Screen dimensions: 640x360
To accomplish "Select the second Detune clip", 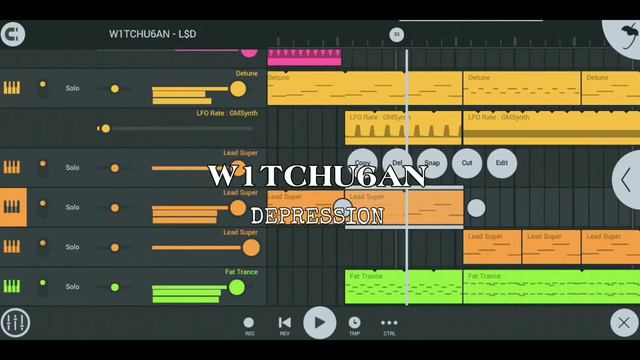I will tap(522, 88).
